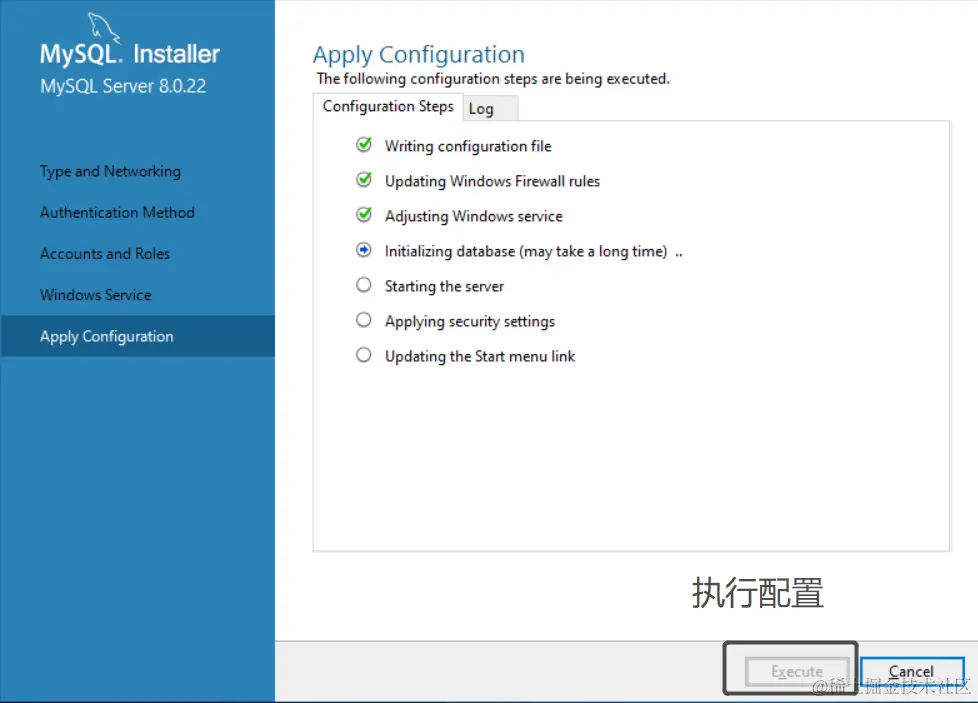Click the MySQL dolphin logo icon

tap(103, 27)
